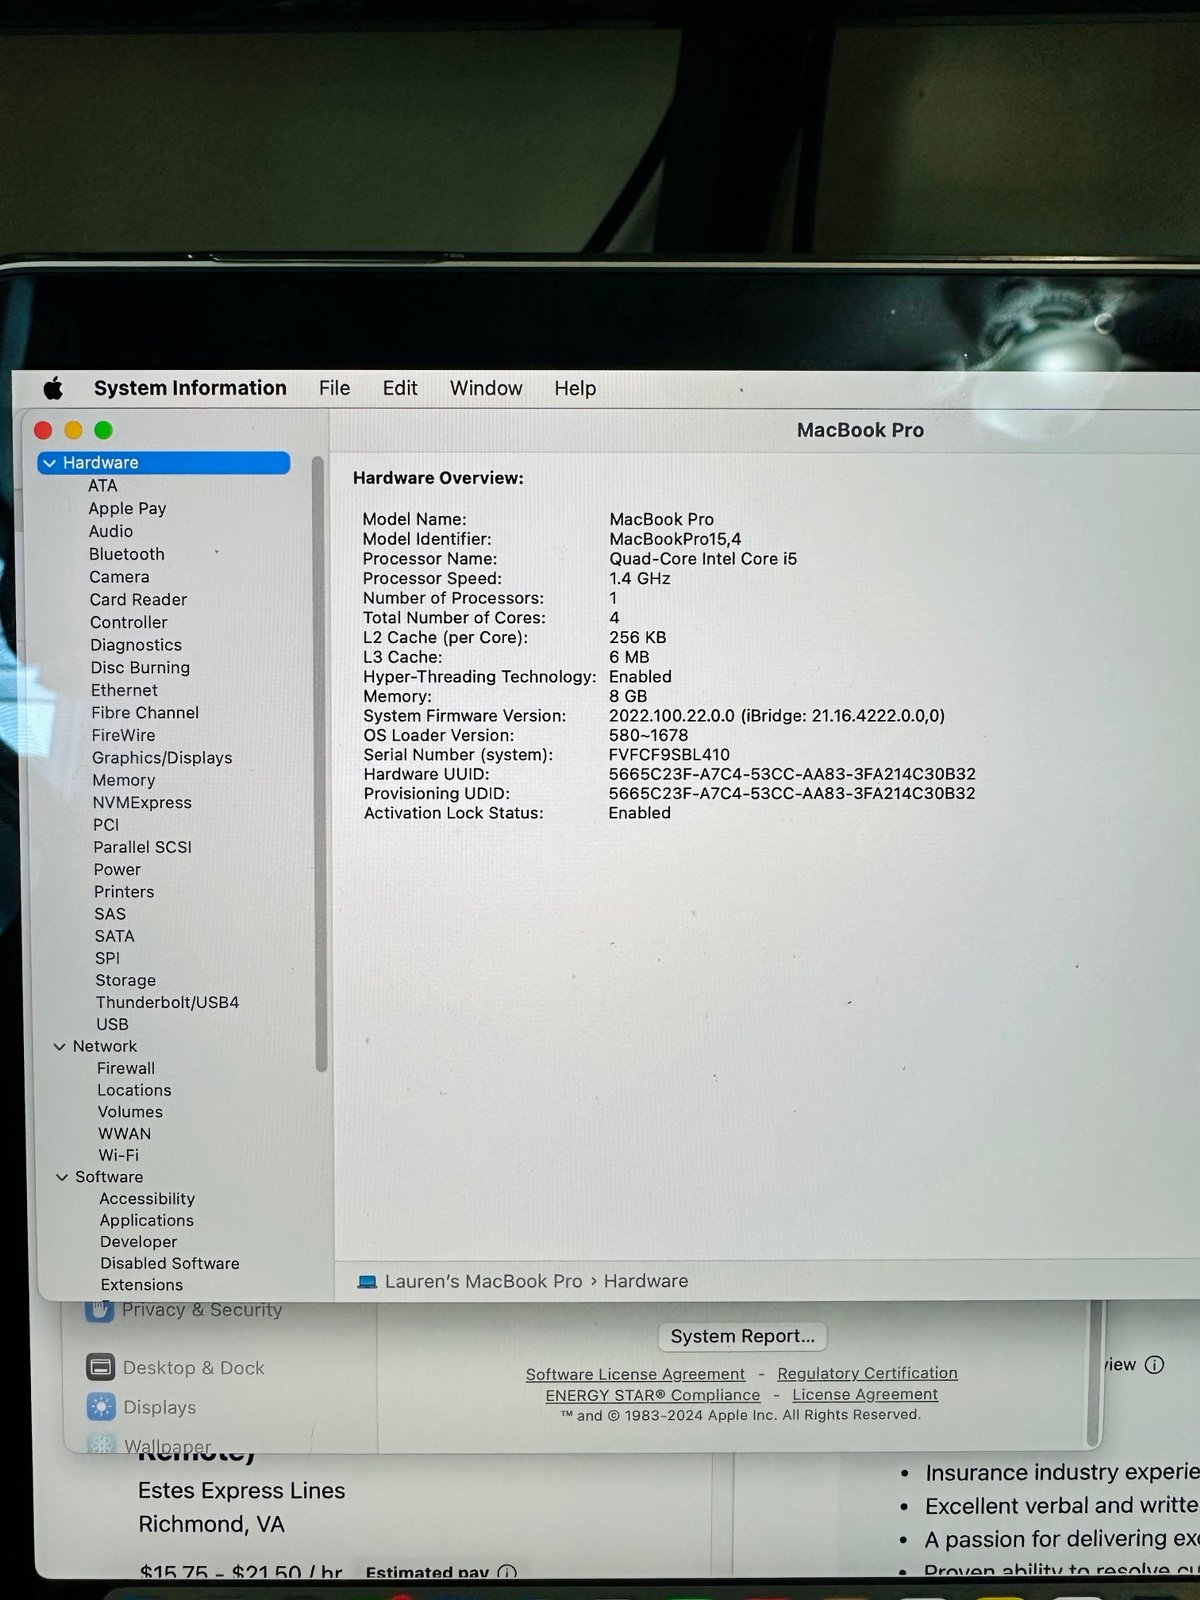Select Graphics/Displays in the sidebar
This screenshot has width=1200, height=1600.
coord(162,758)
